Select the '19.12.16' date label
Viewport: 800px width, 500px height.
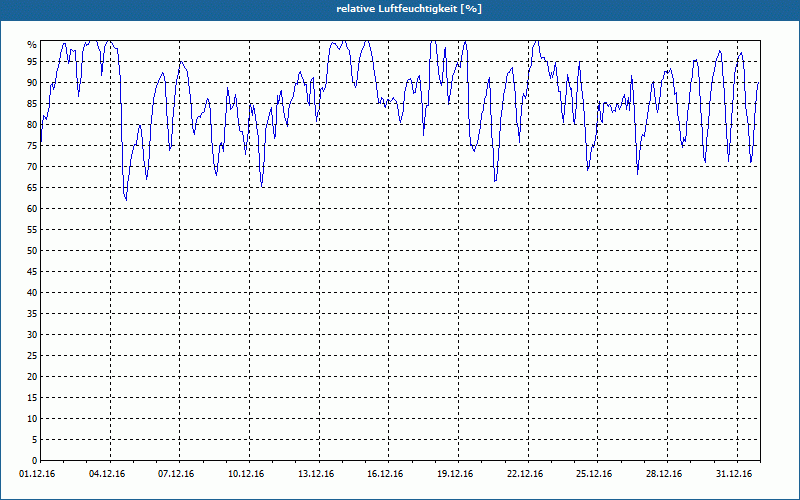coord(455,474)
